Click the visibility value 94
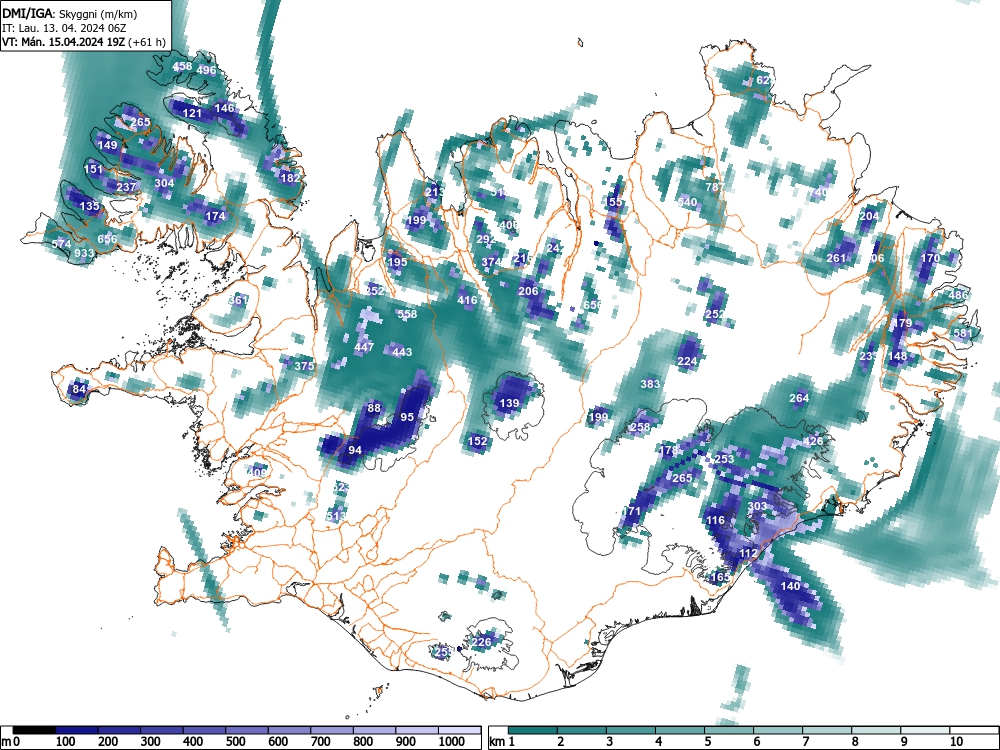This screenshot has height=750, width=1000. coord(355,450)
